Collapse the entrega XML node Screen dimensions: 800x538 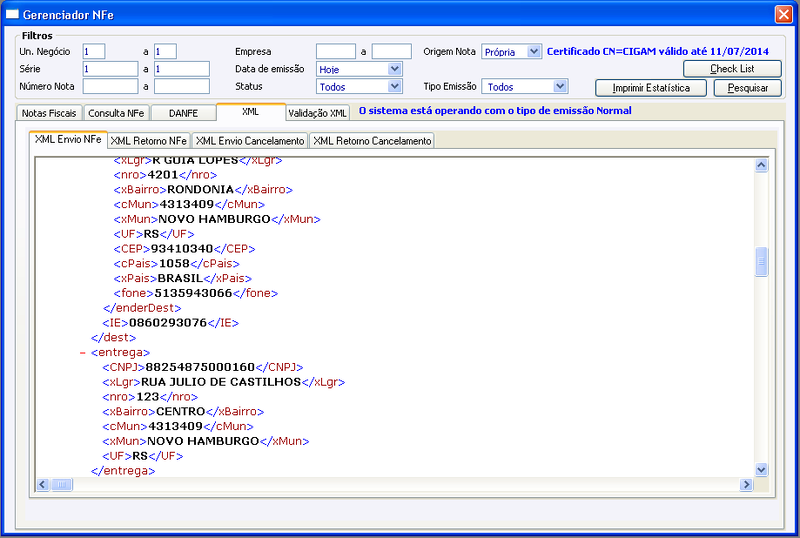pyautogui.click(x=83, y=353)
